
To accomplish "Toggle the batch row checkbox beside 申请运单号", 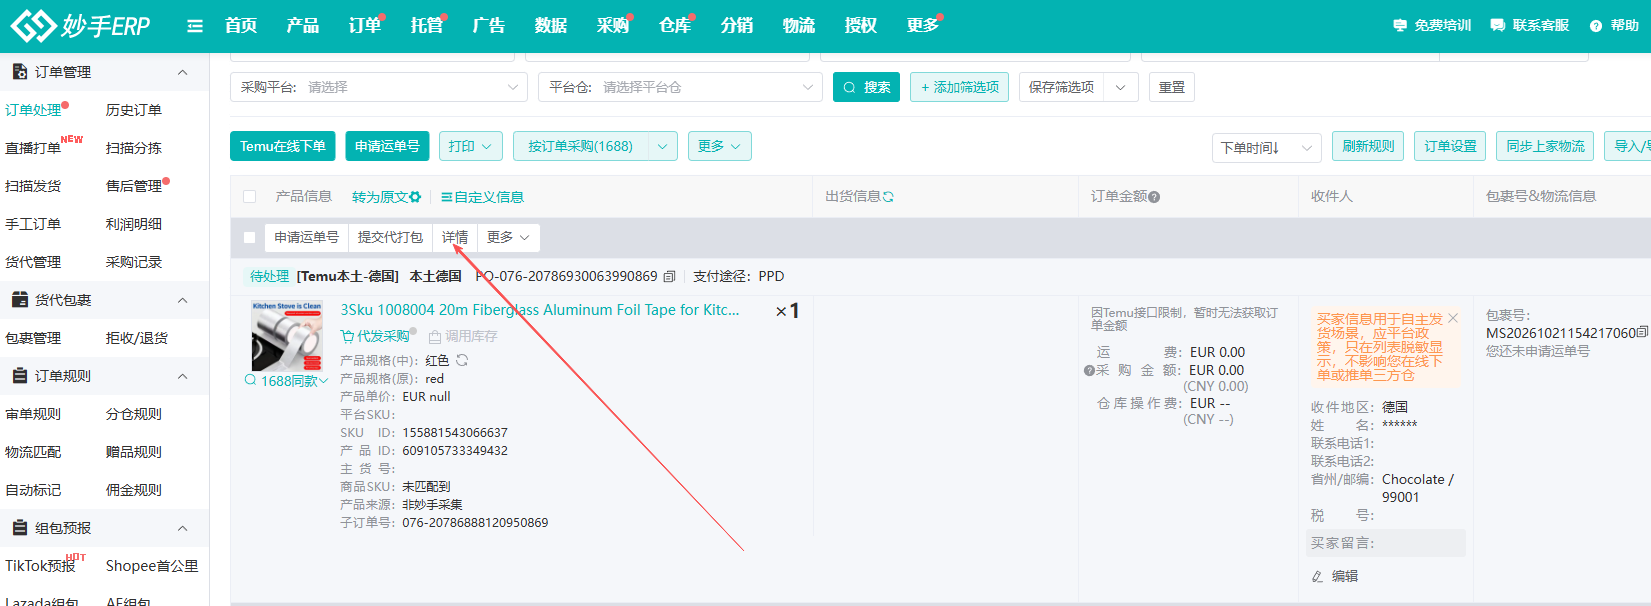I will coord(249,237).
